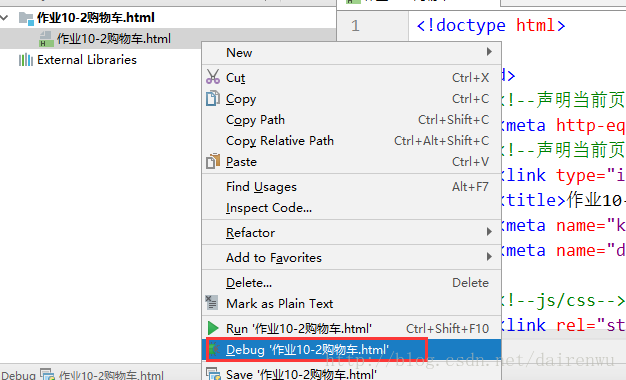Click the 'meta http-eq' code line
626x380 pixels.
coord(563,125)
